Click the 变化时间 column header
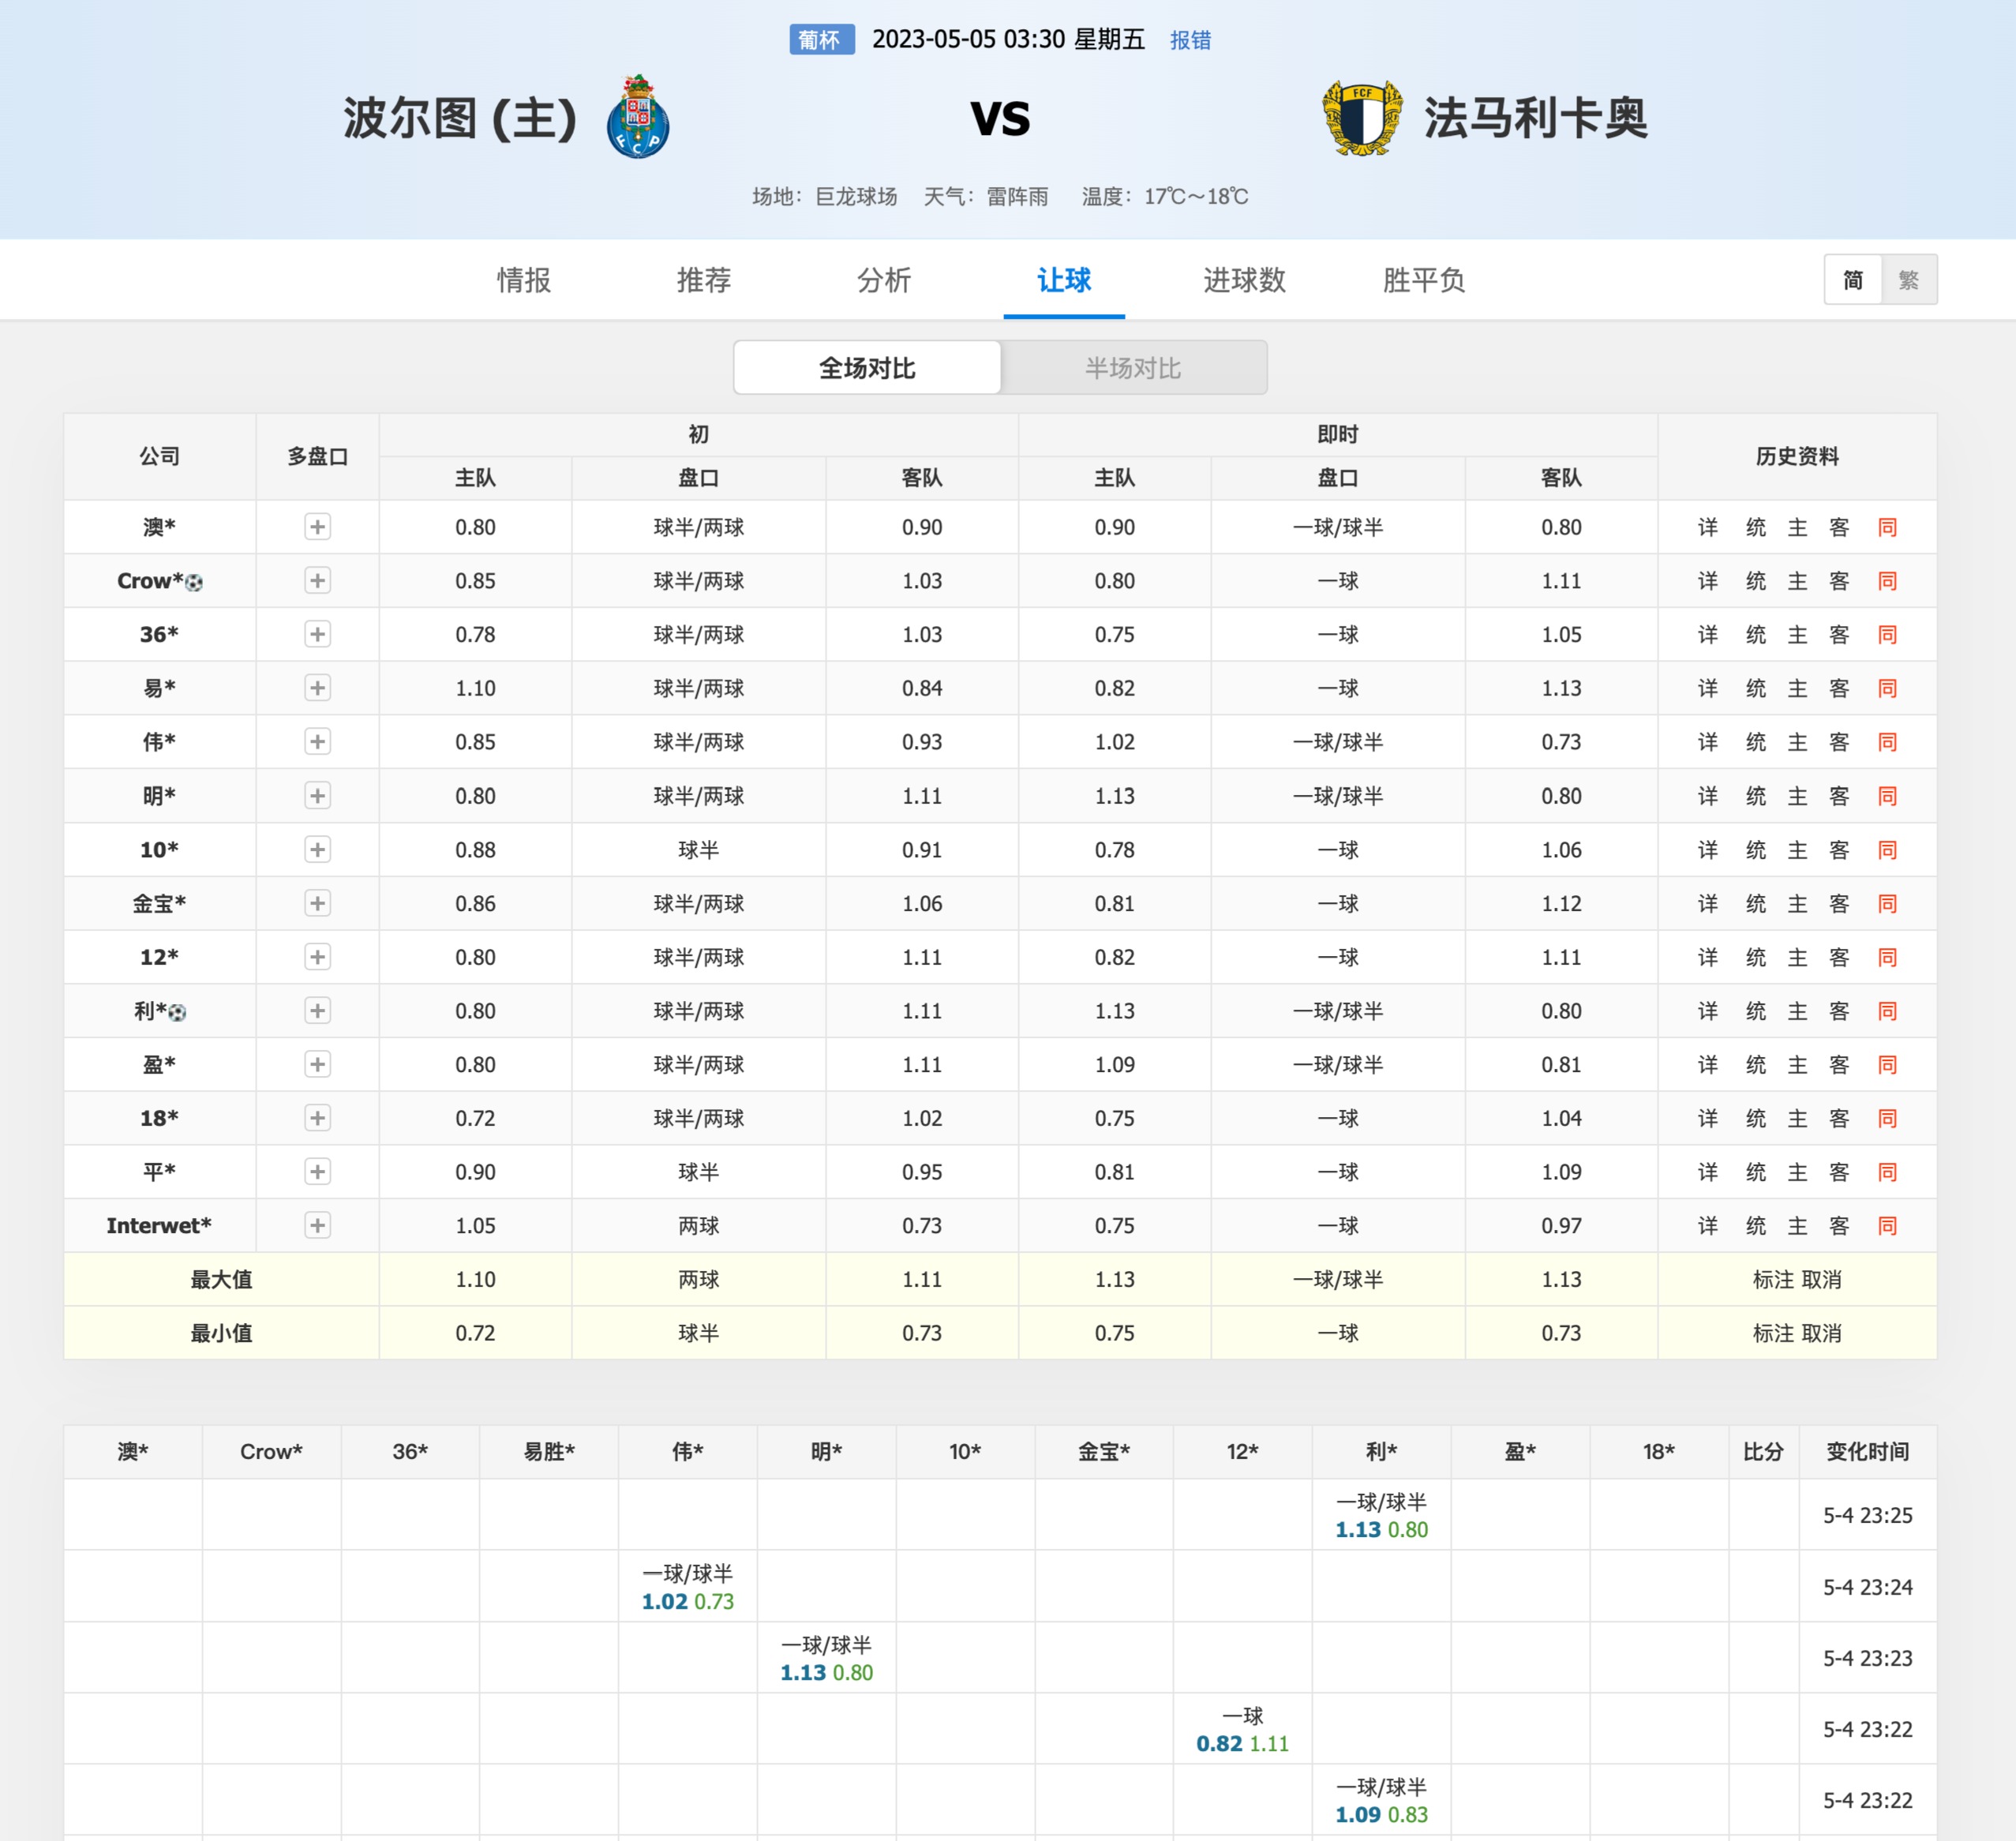The image size is (2016, 1841). coord(1867,1452)
